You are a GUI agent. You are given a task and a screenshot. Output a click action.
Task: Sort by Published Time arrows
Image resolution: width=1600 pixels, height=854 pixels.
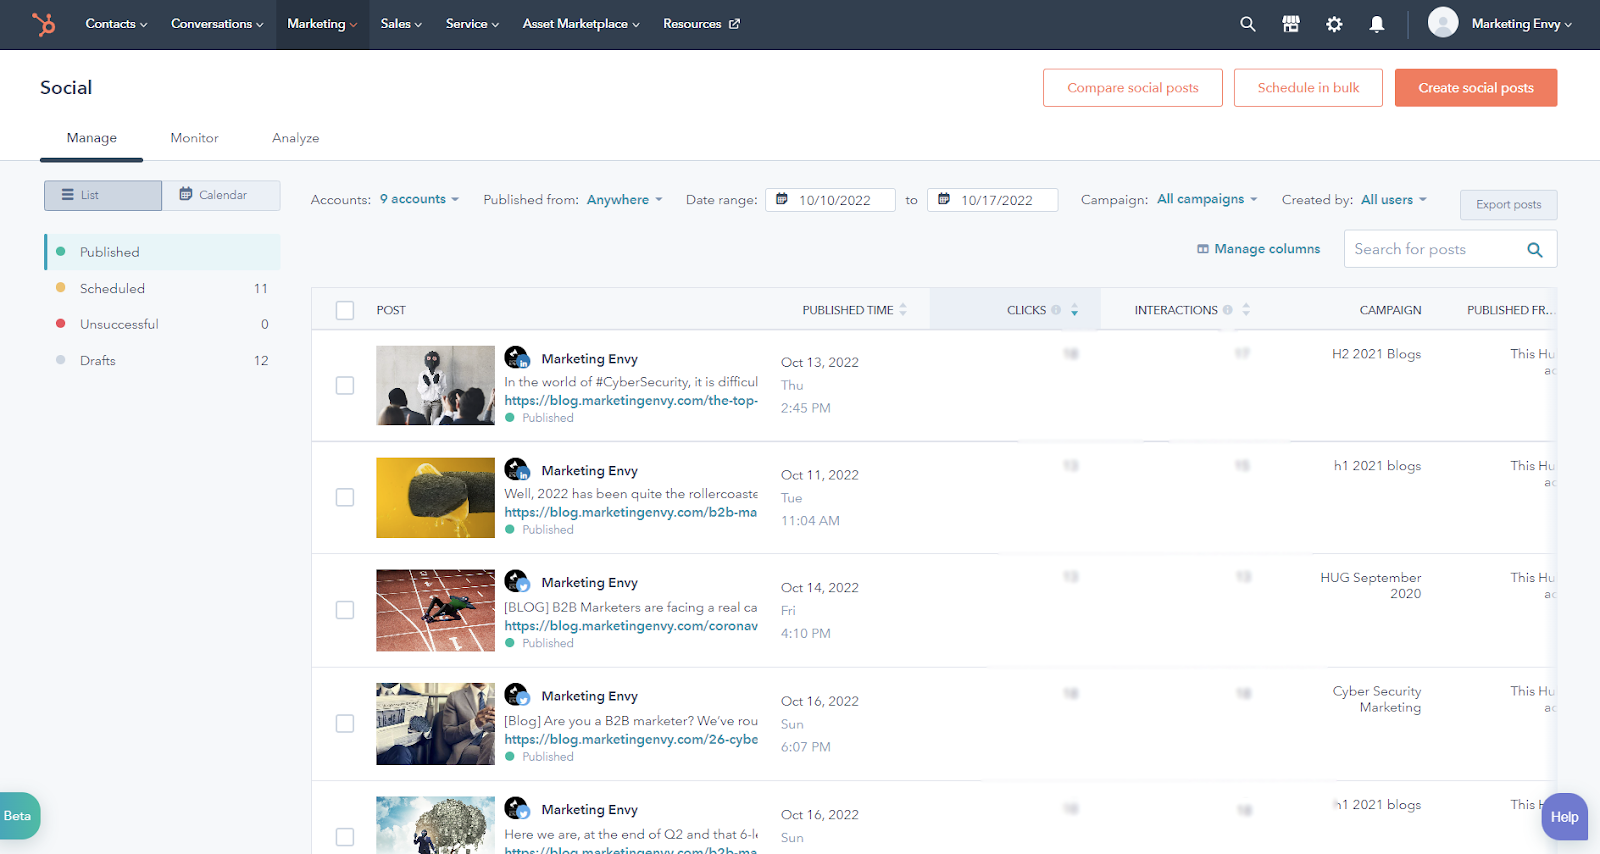pyautogui.click(x=903, y=310)
